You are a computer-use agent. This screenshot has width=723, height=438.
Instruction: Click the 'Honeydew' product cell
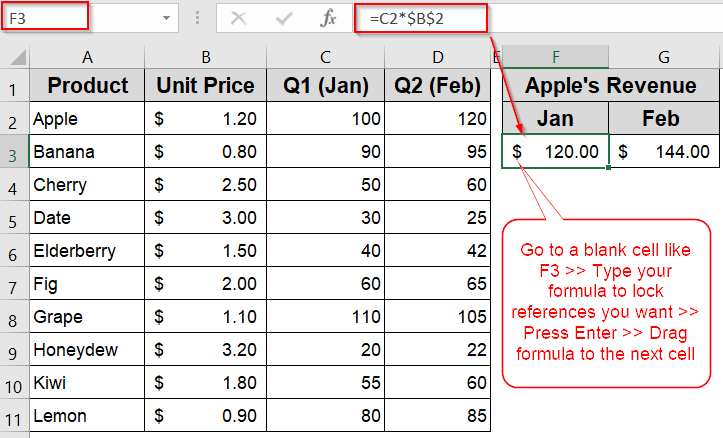point(87,349)
